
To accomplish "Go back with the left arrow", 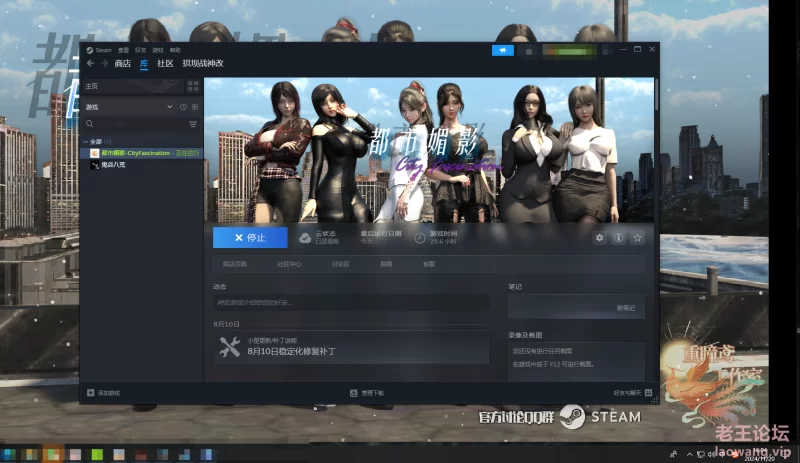I will tap(90, 63).
